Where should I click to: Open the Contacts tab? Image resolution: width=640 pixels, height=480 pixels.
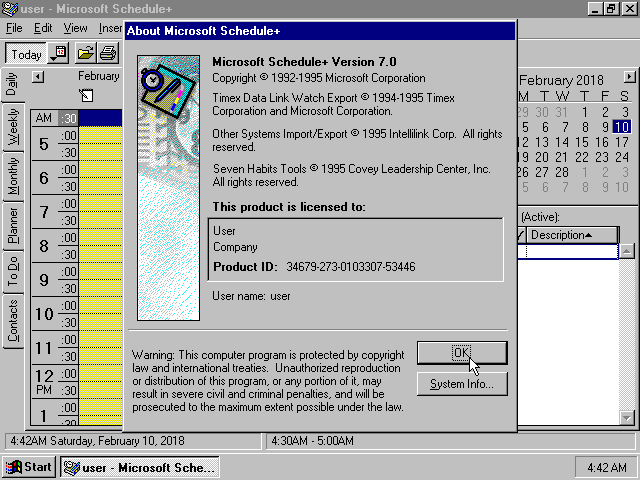point(12,322)
